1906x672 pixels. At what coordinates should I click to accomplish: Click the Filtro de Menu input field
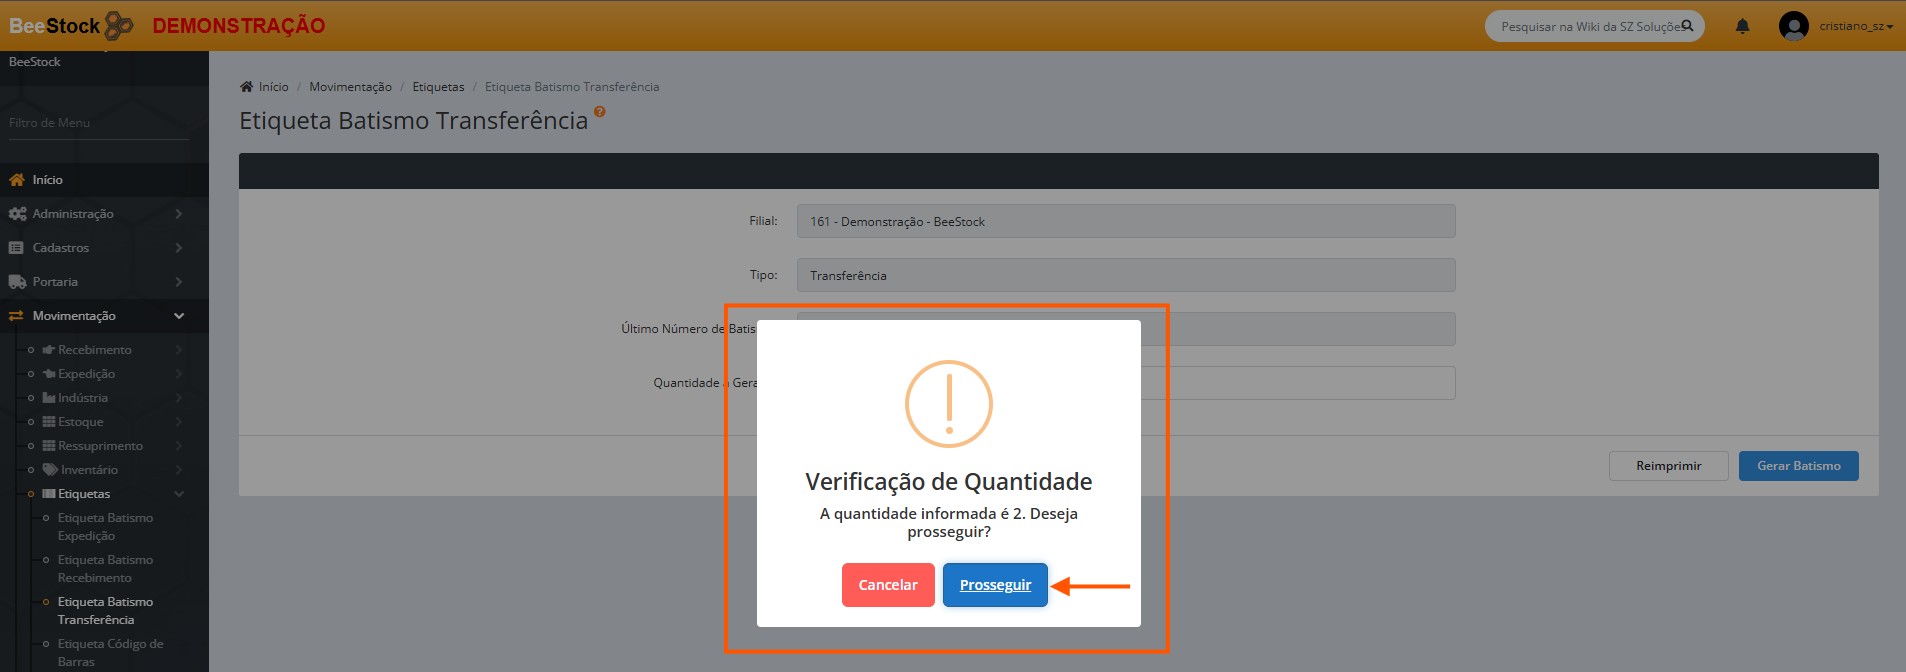[98, 123]
